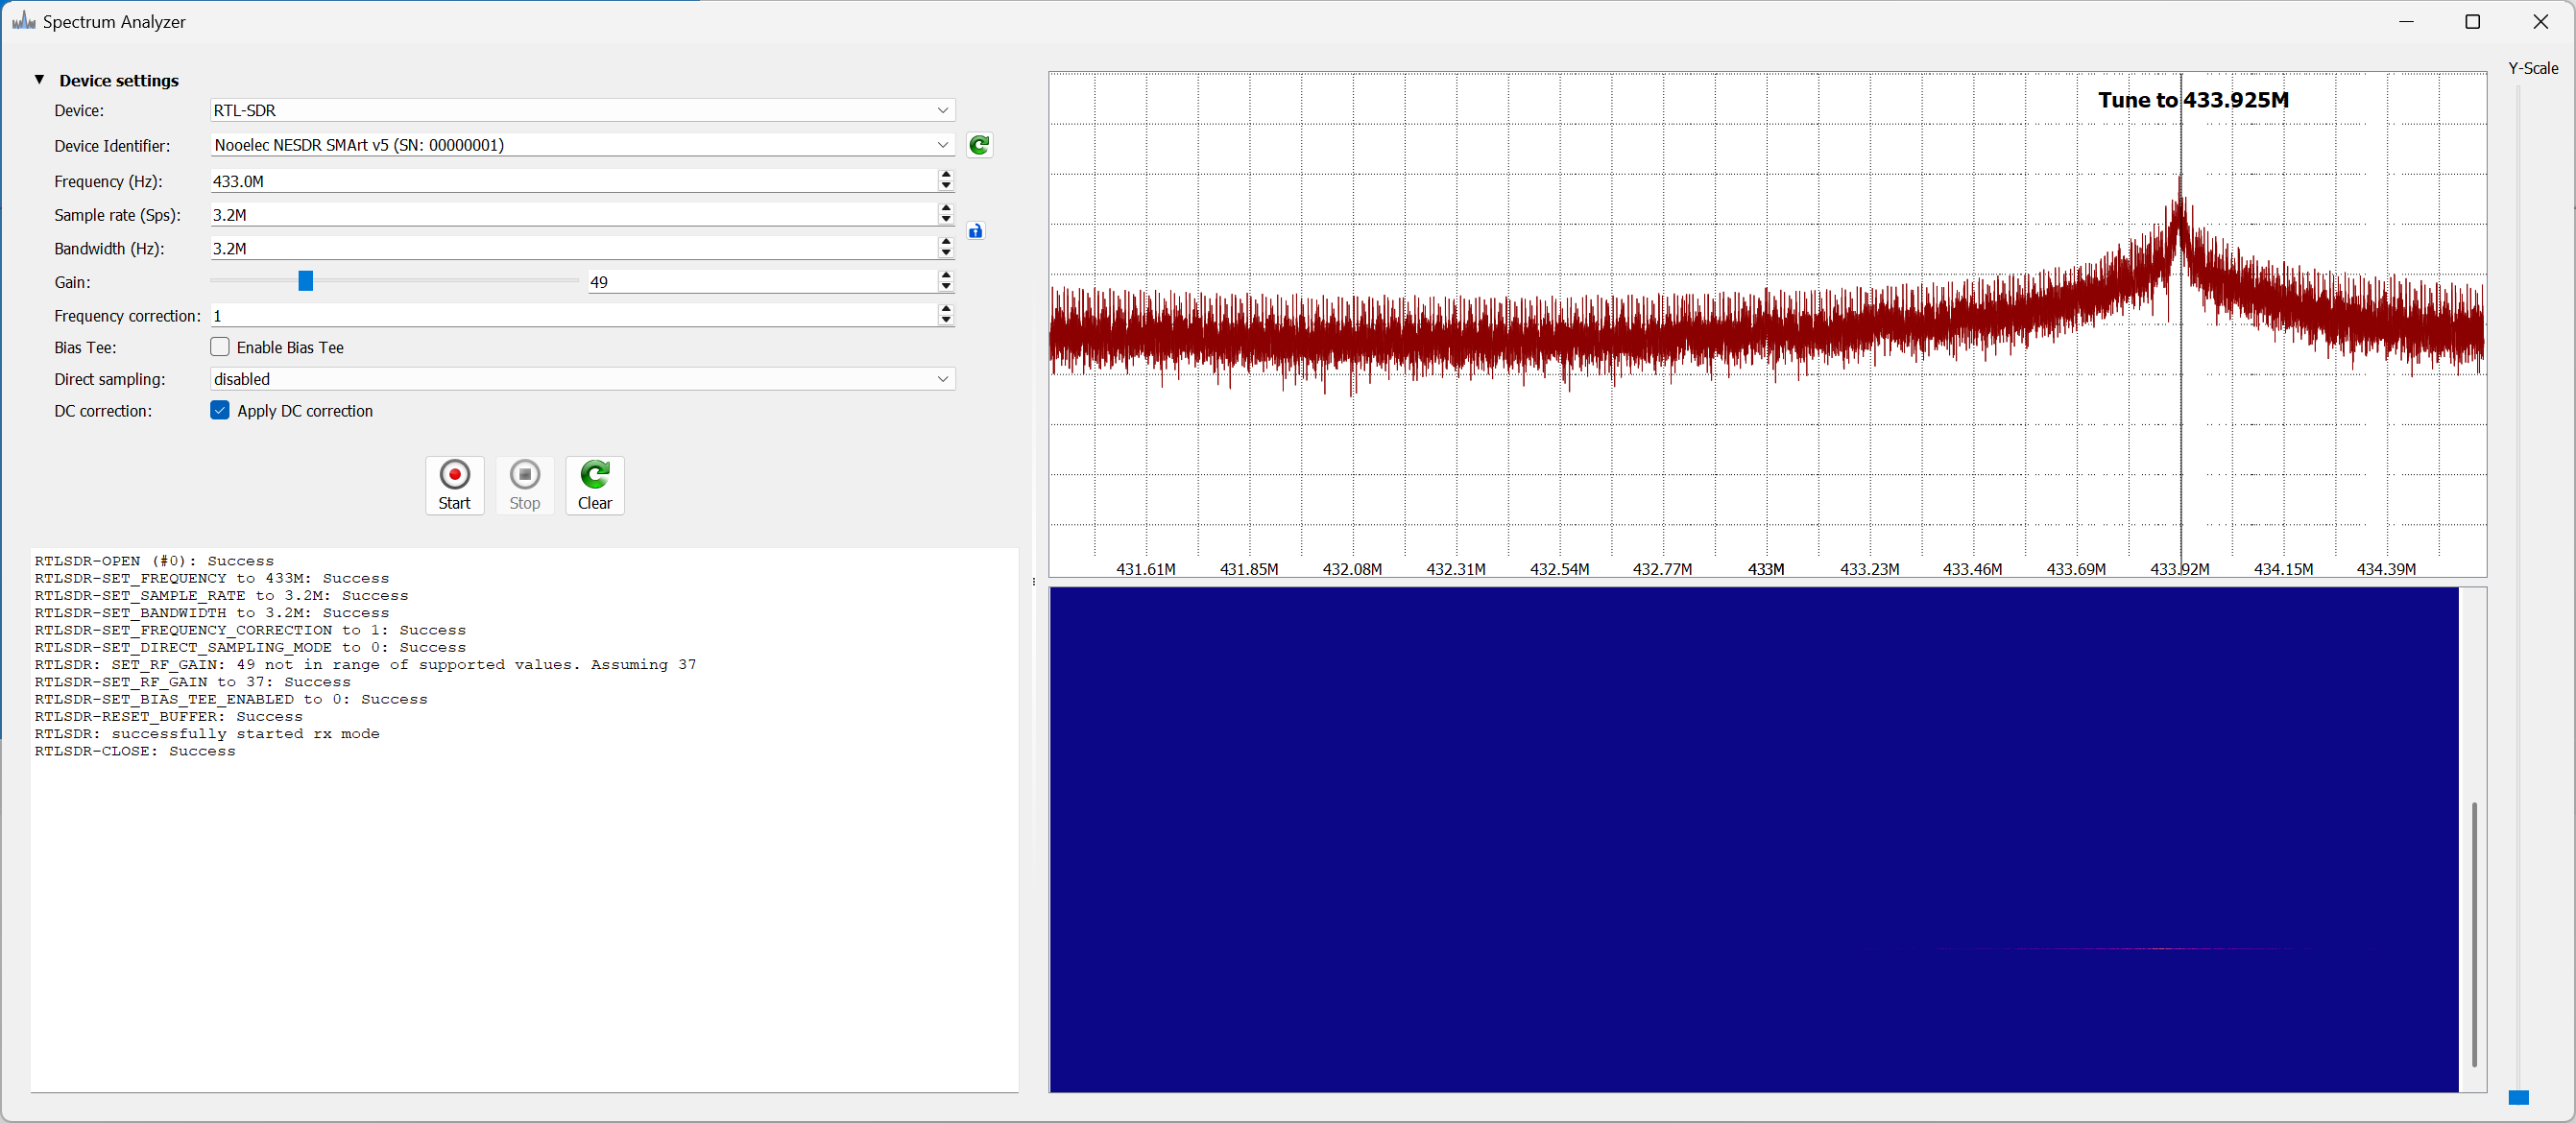The height and width of the screenshot is (1123, 2576).
Task: Toggle the sample rate bandwidth lock icon
Action: [x=975, y=231]
